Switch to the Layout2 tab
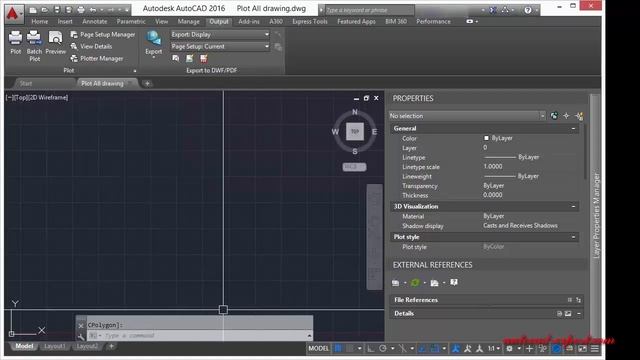This screenshot has width=640, height=360. point(87,347)
